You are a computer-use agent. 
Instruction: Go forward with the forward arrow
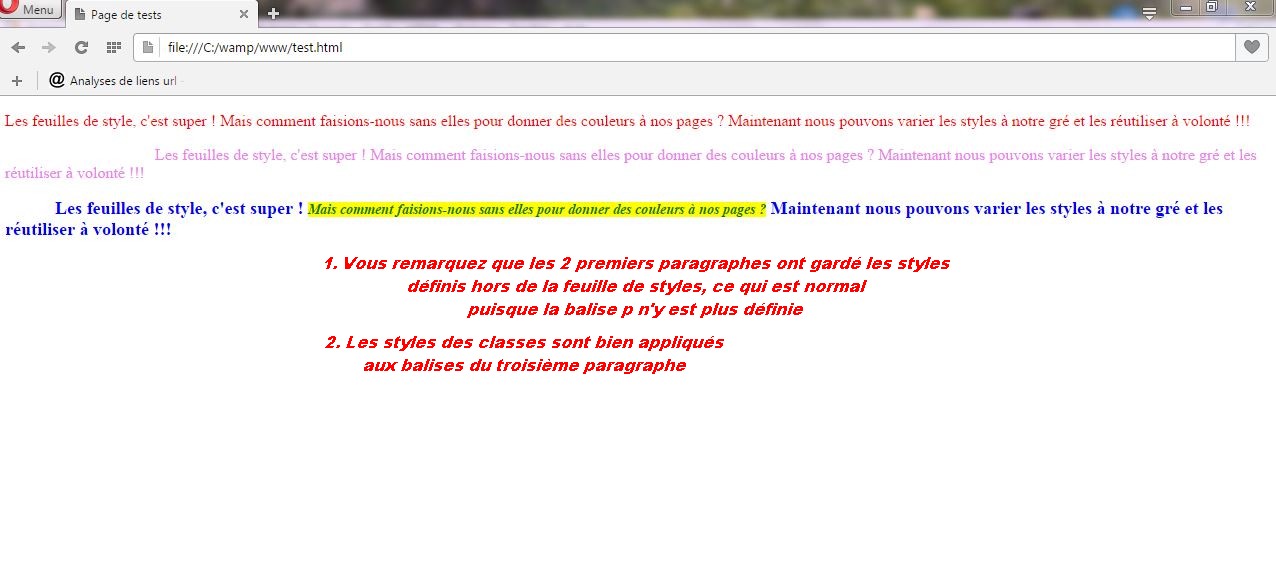[x=49, y=47]
